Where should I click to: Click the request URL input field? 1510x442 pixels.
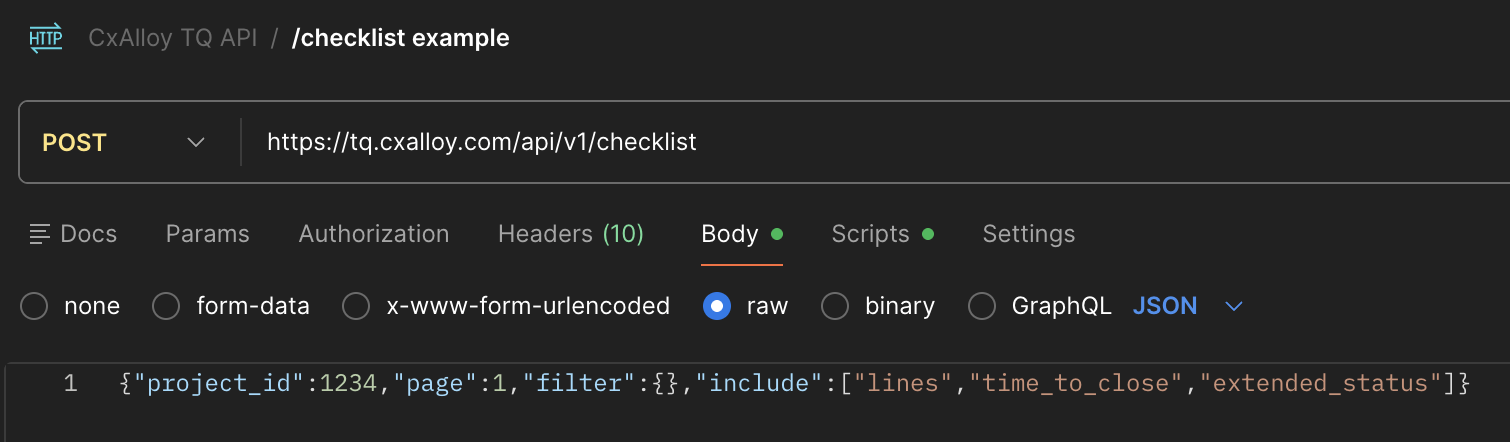800,143
